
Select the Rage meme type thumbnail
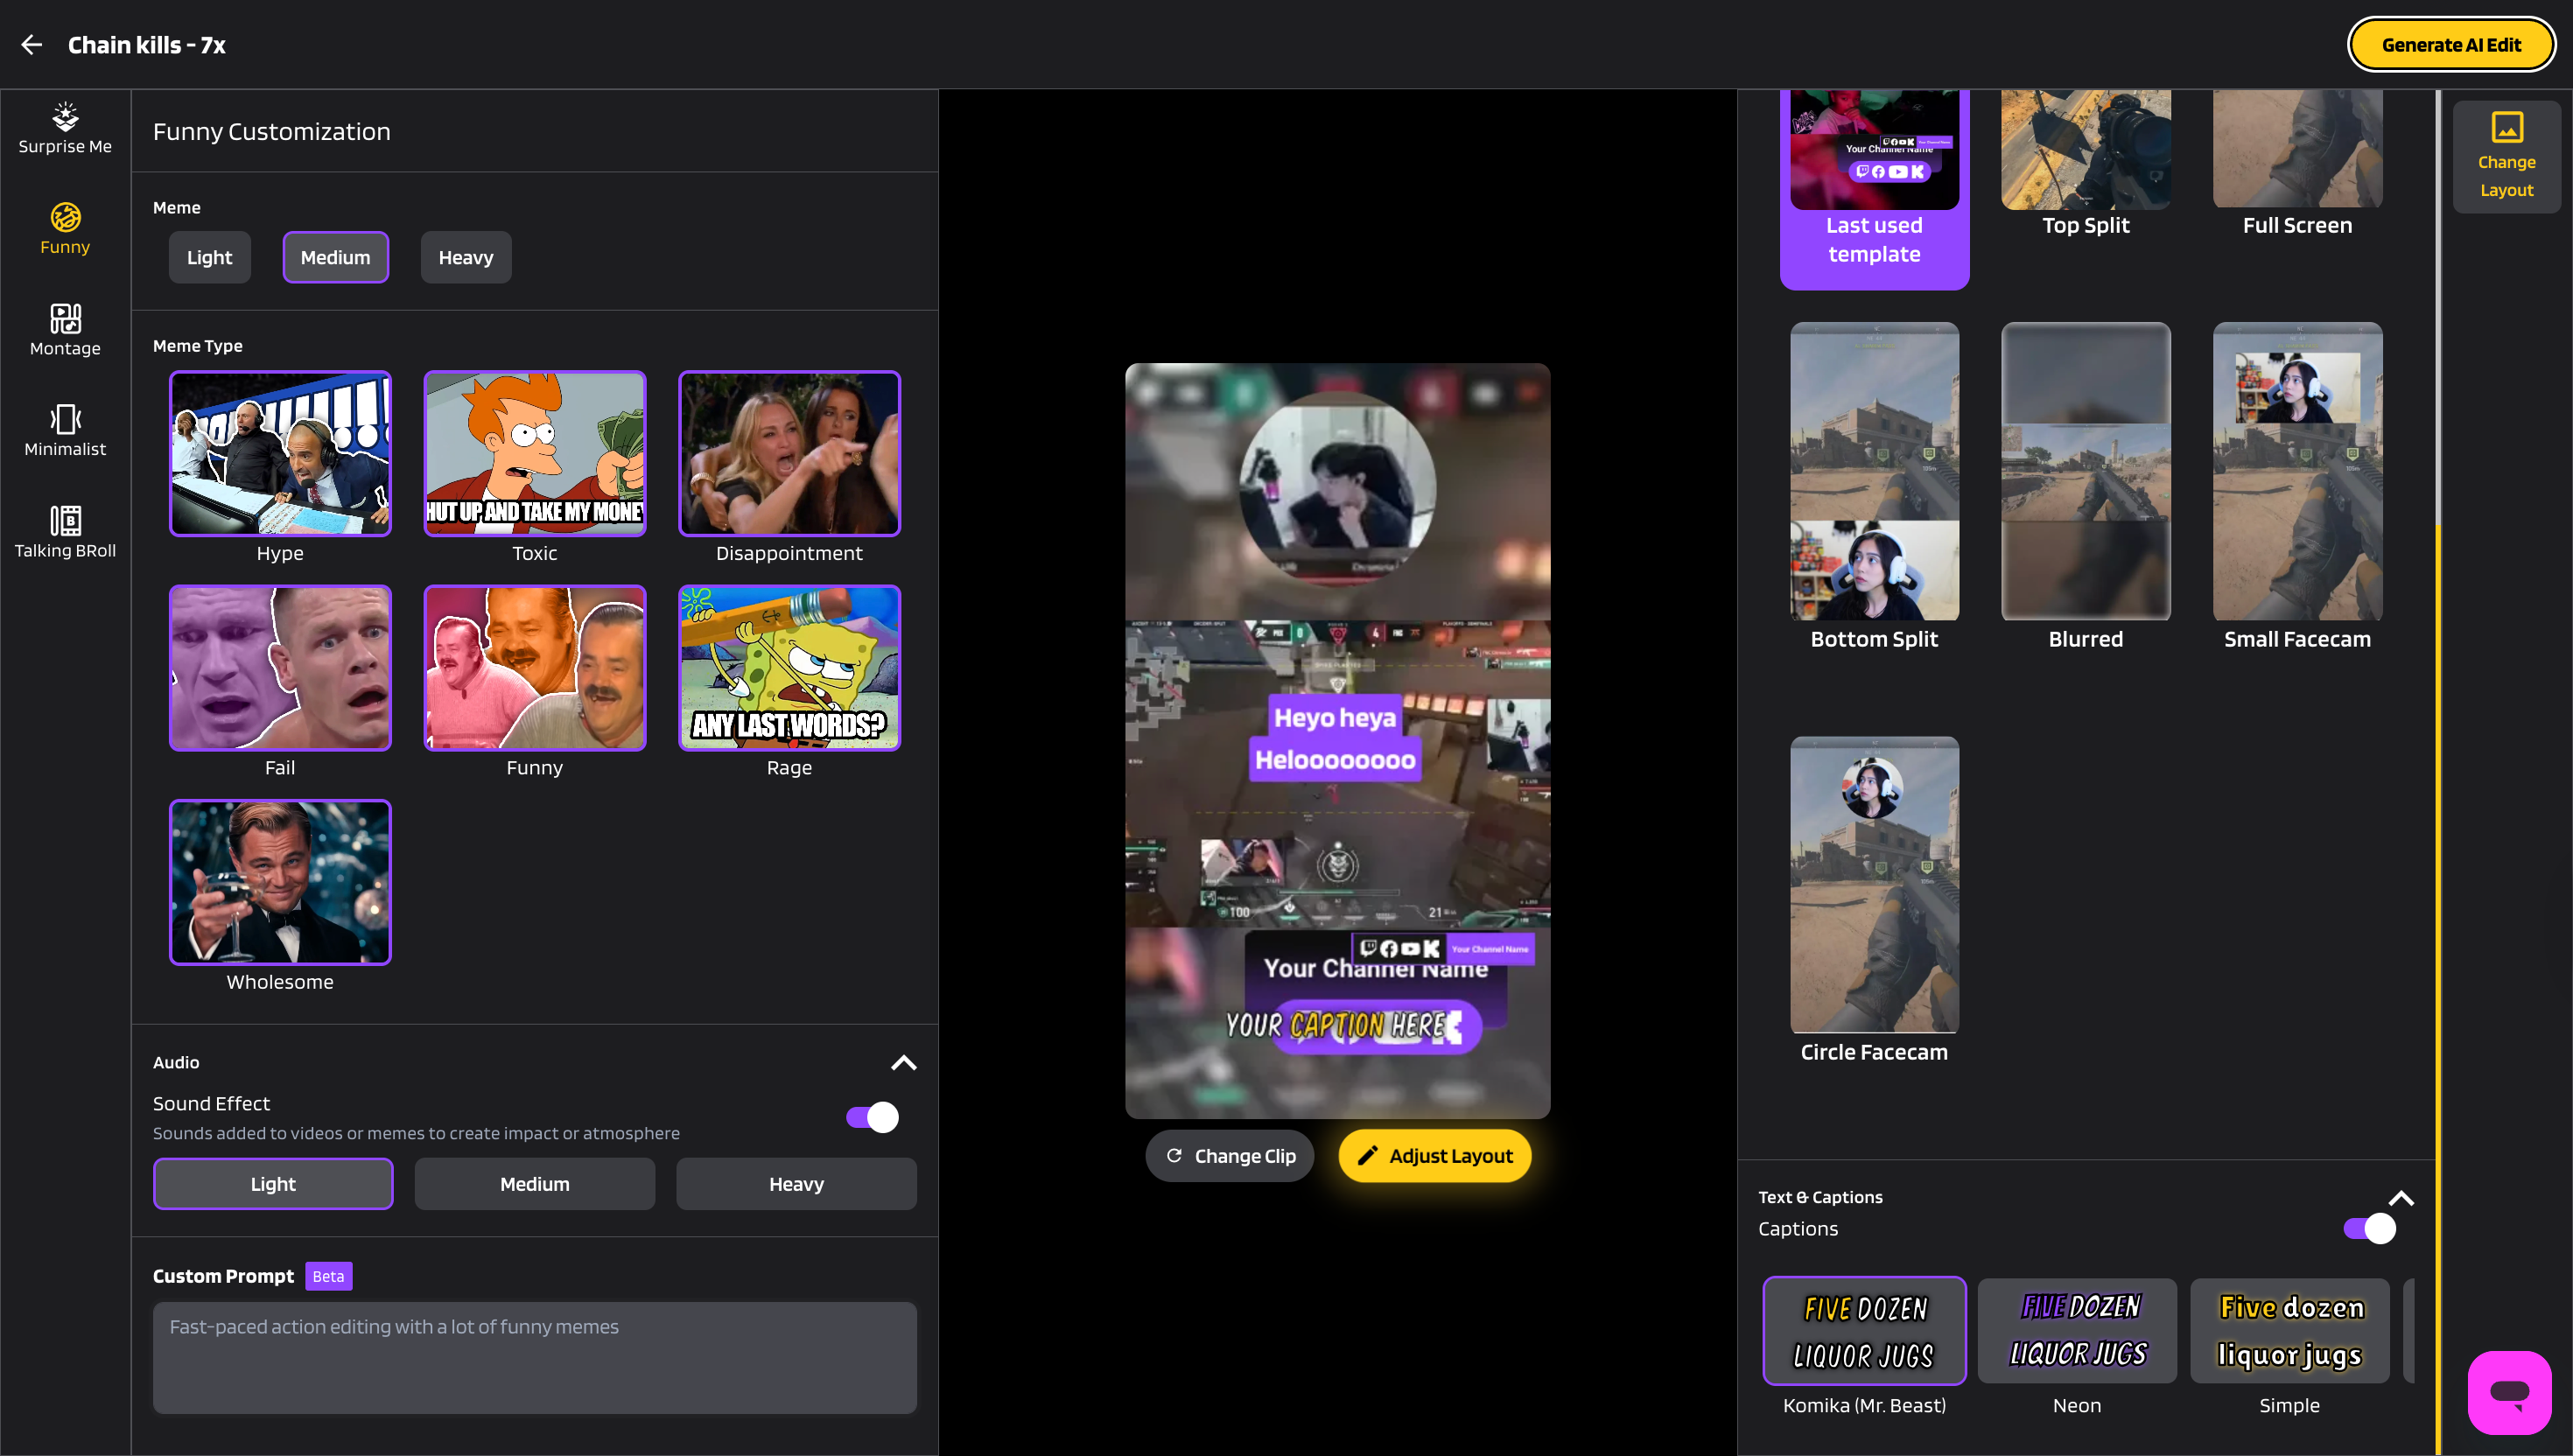tap(789, 668)
